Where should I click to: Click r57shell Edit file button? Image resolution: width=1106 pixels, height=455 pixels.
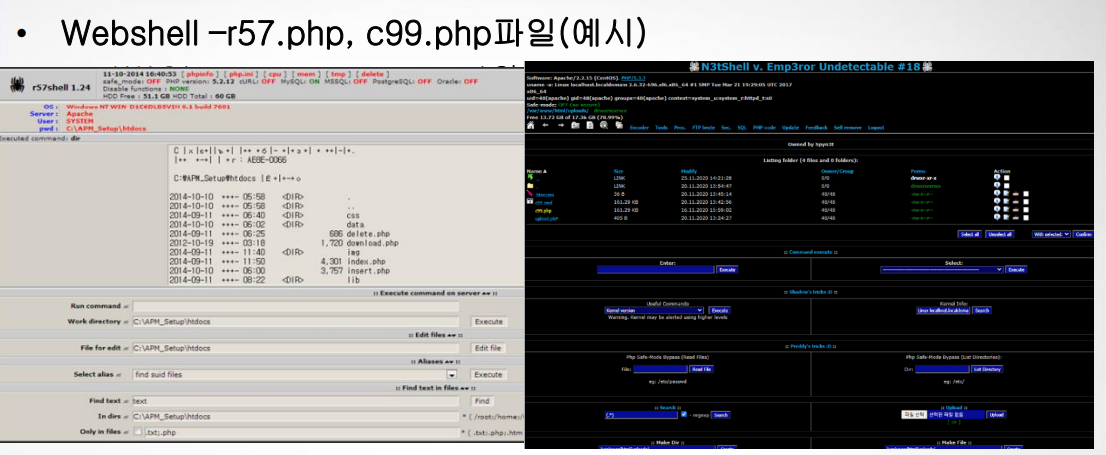tap(488, 348)
